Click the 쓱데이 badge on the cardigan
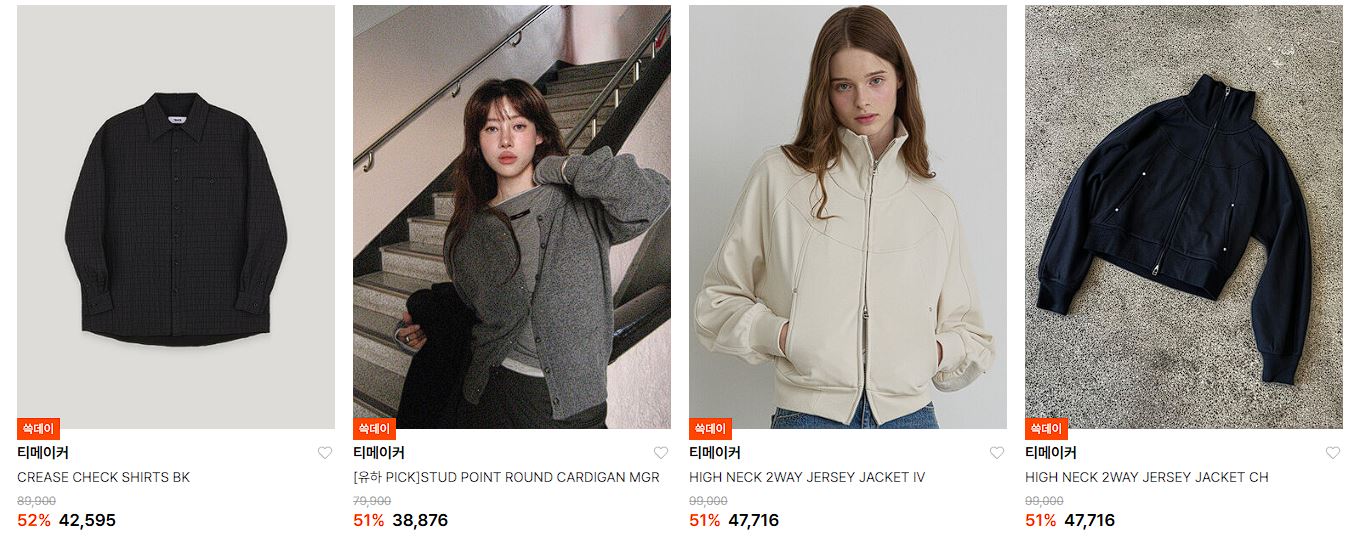 point(374,429)
